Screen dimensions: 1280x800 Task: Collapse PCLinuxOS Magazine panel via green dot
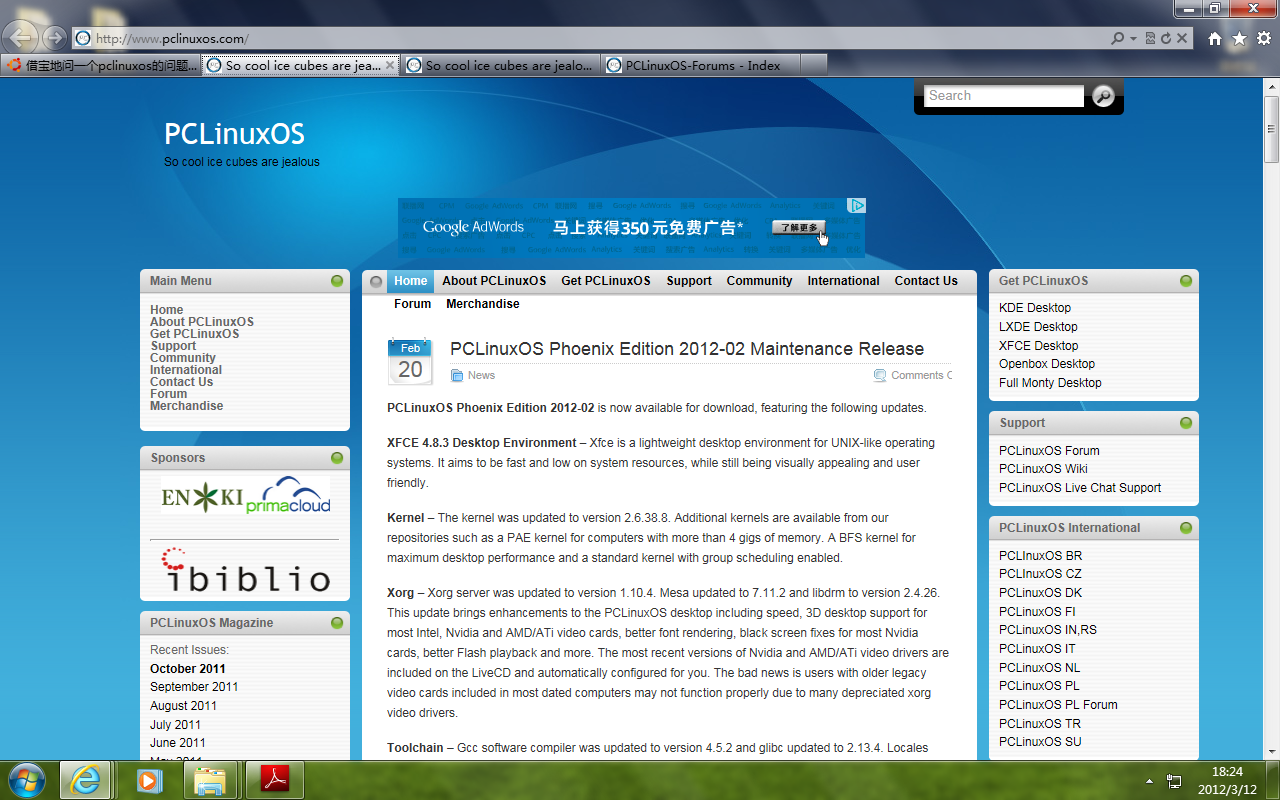tap(337, 623)
